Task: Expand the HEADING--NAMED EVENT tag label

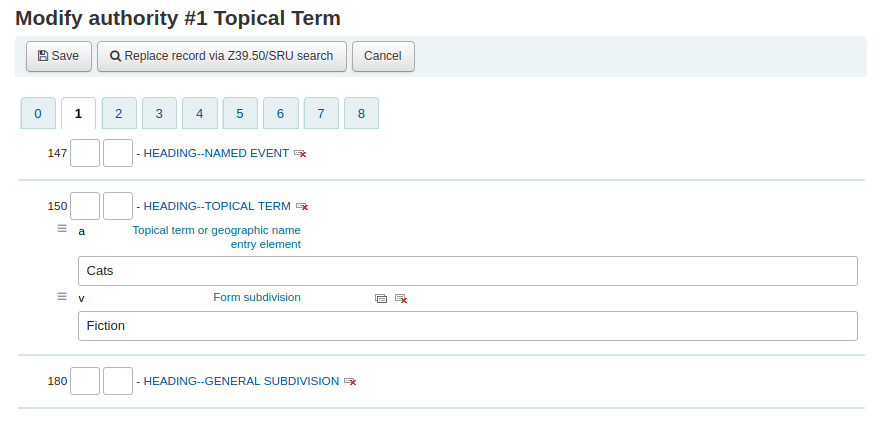Action: (x=216, y=153)
